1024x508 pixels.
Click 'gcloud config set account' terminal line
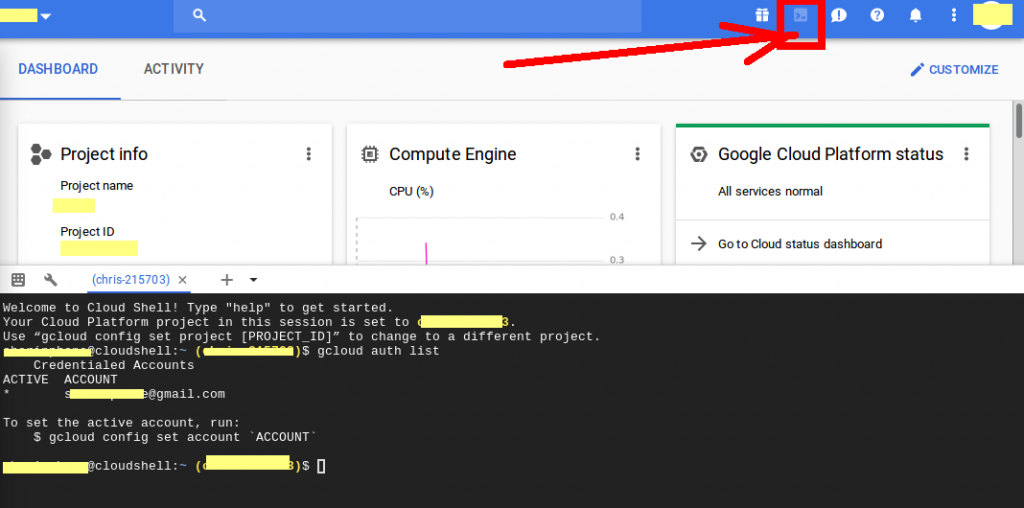175,437
